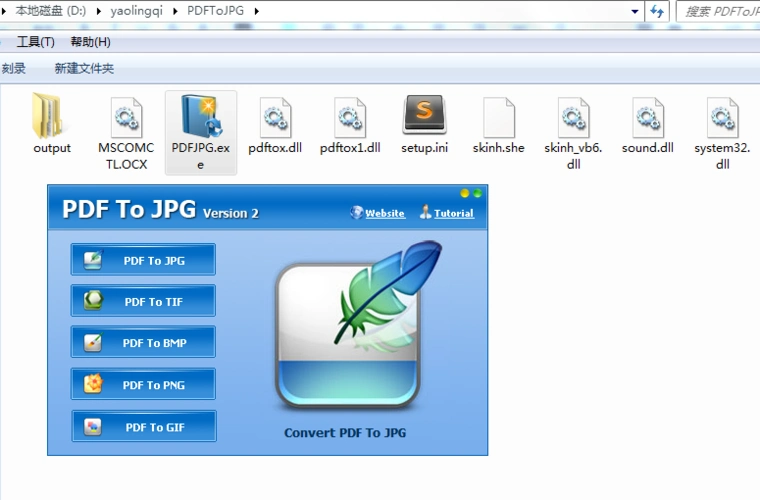Viewport: 760px width, 500px height.
Task: Select the system32.dll file icon
Action: click(x=723, y=117)
